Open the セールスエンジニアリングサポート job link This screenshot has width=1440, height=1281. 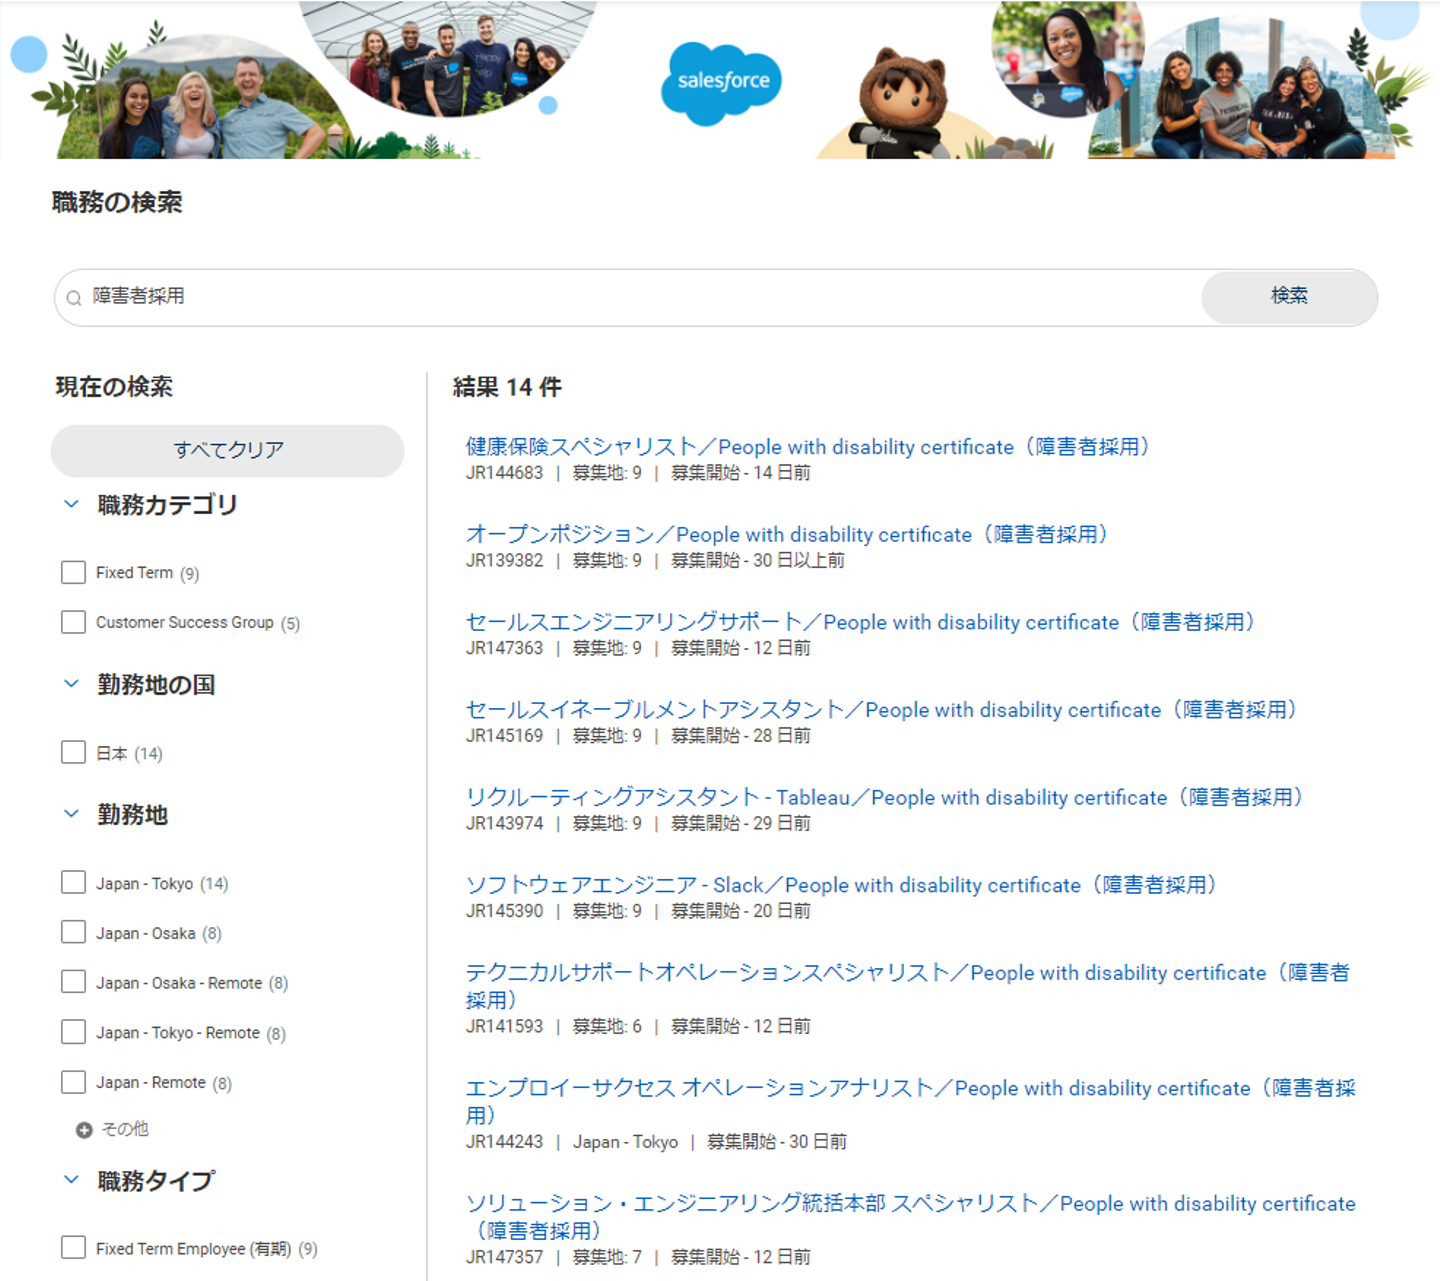pyautogui.click(x=862, y=622)
